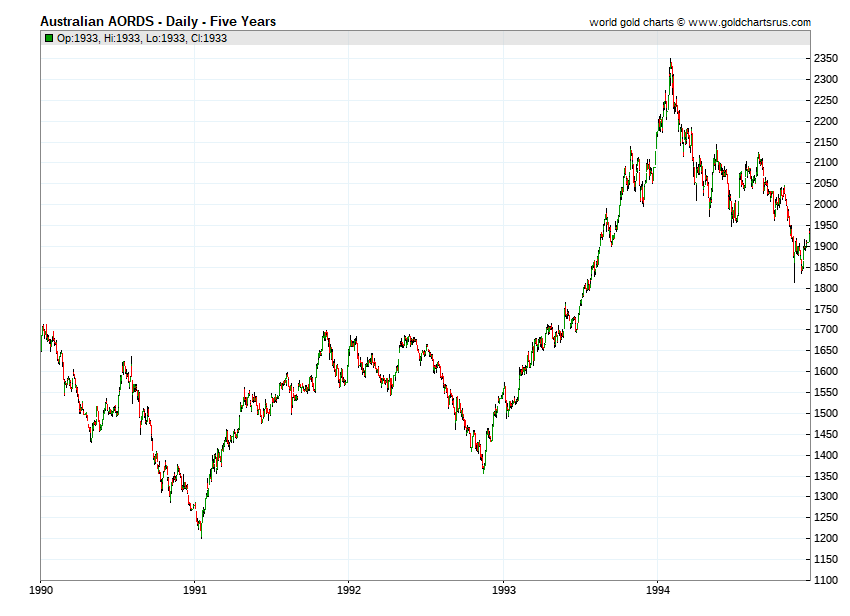Screen dimensions: 850x616
Task: Click the 1100 price axis label
Action: point(826,580)
